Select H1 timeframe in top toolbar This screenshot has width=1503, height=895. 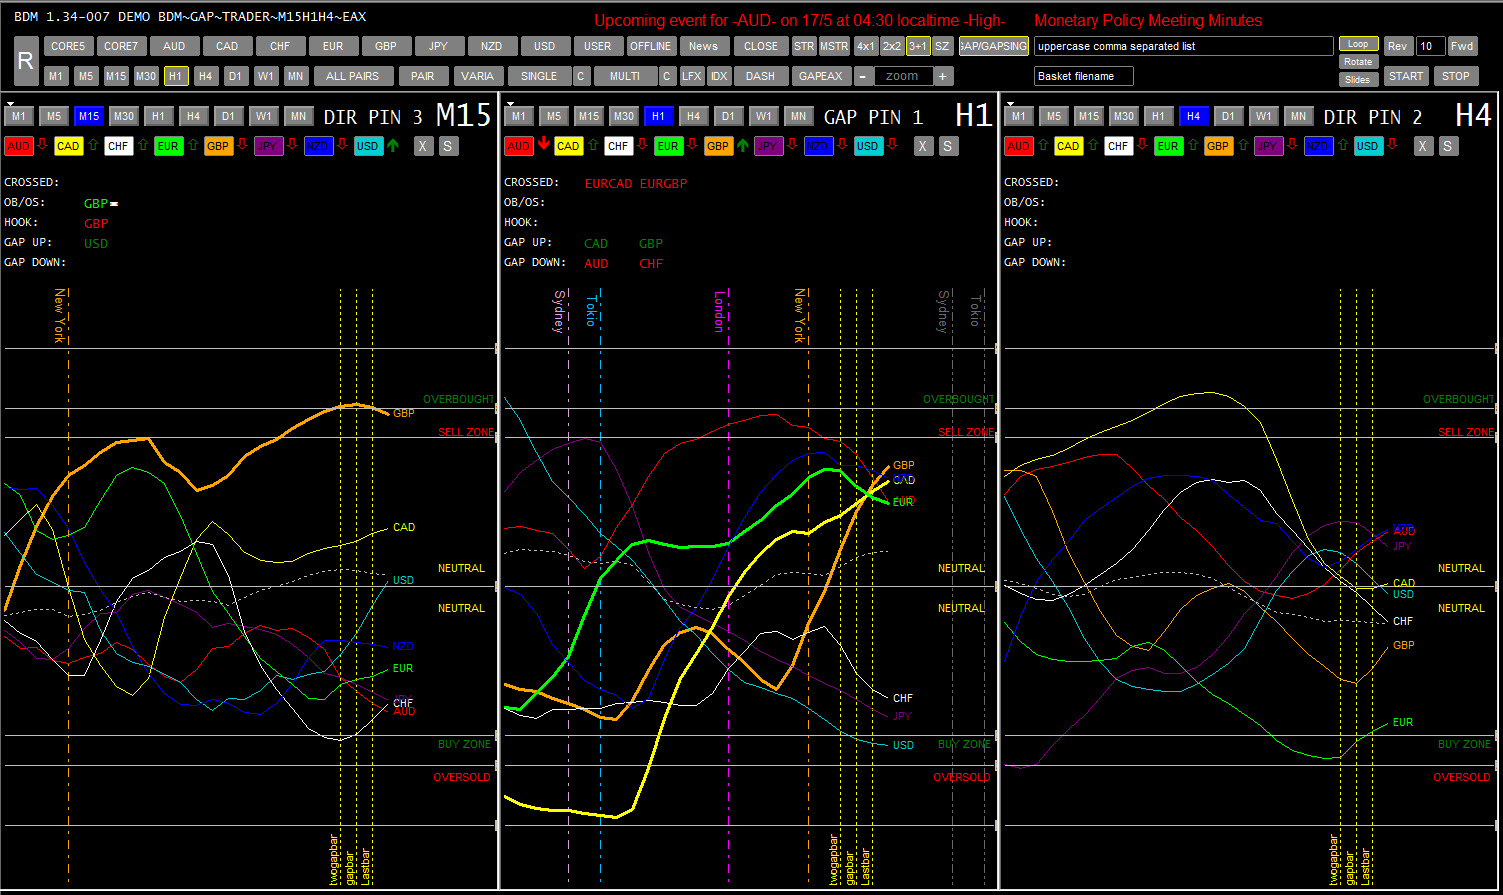tap(176, 76)
